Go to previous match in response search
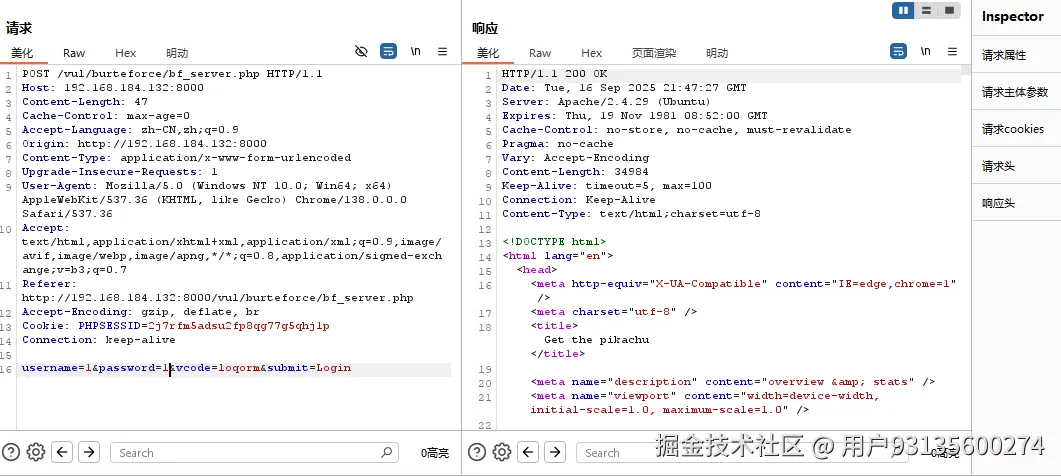 click(x=528, y=452)
